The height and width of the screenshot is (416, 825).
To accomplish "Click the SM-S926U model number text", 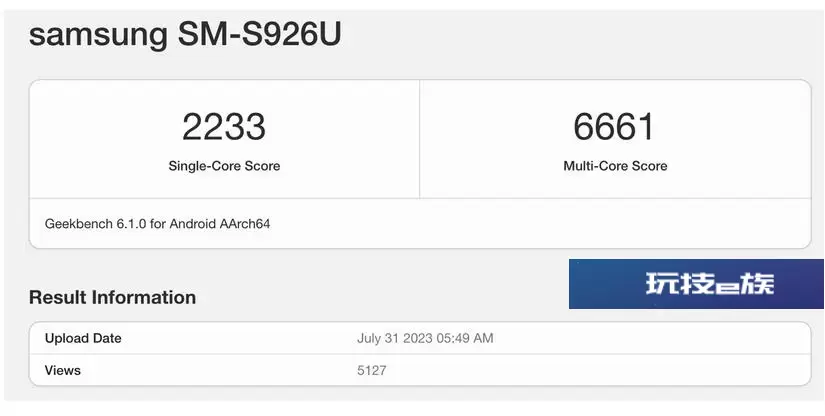I will (x=259, y=33).
